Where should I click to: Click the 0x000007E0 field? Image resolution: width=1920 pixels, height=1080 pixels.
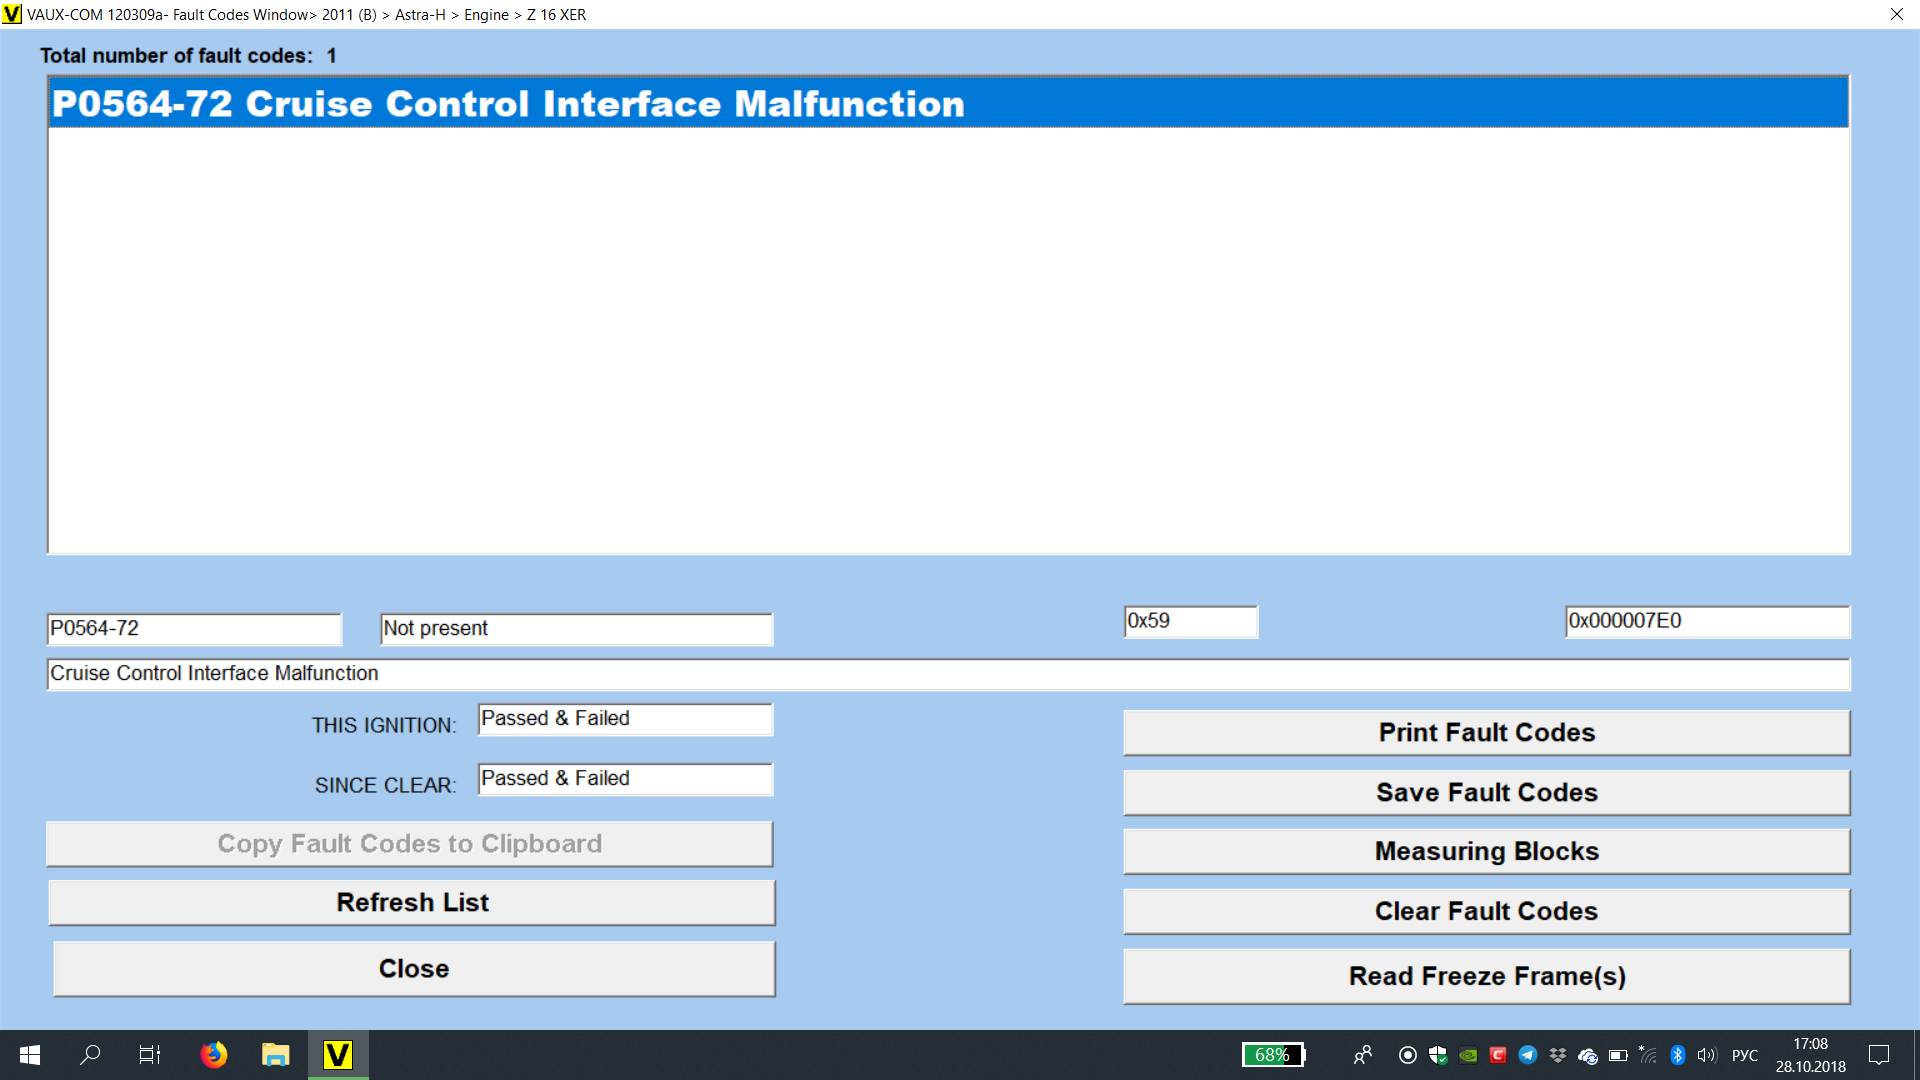[x=1706, y=621]
